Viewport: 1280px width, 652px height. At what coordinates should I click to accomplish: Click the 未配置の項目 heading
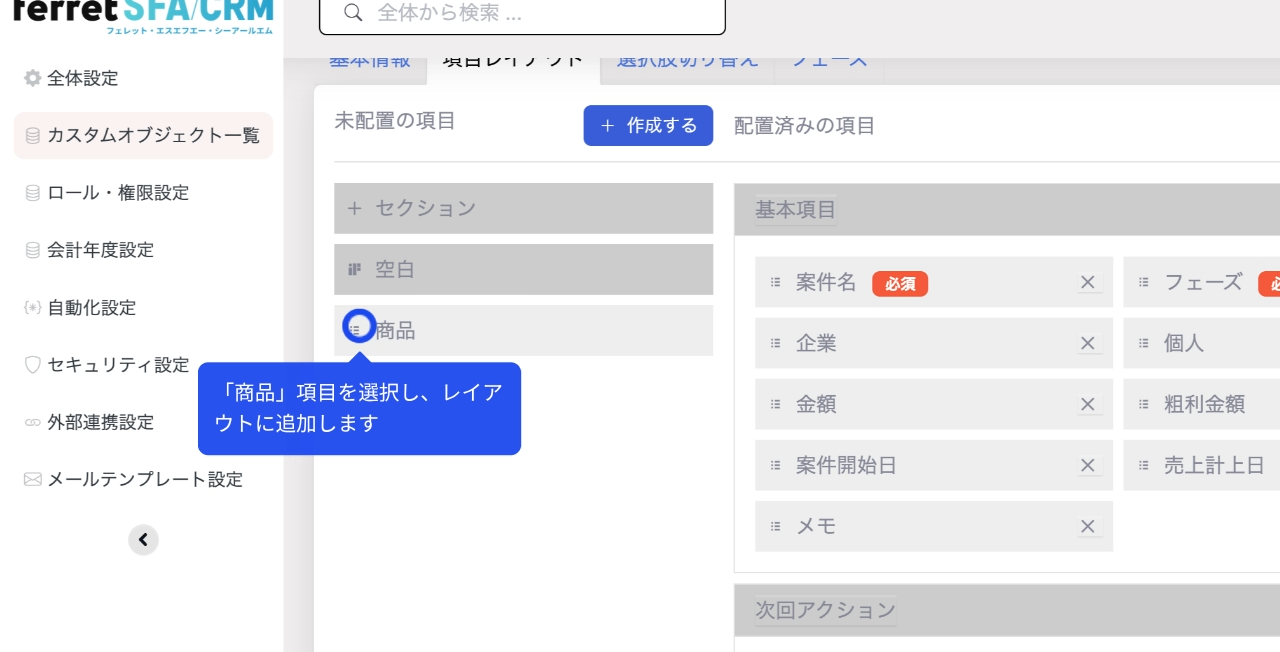pos(395,121)
